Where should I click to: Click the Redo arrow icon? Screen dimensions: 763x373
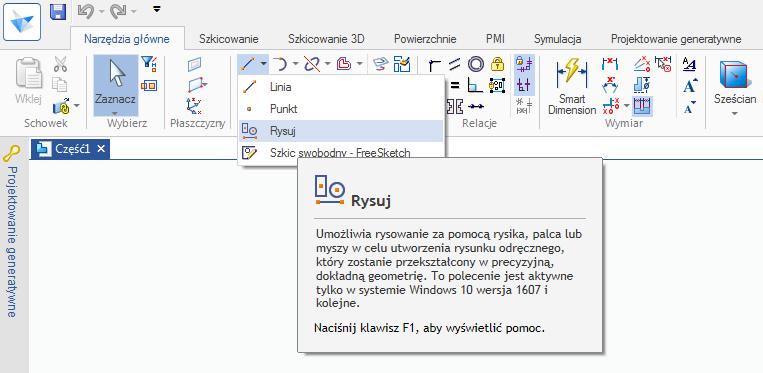click(118, 11)
